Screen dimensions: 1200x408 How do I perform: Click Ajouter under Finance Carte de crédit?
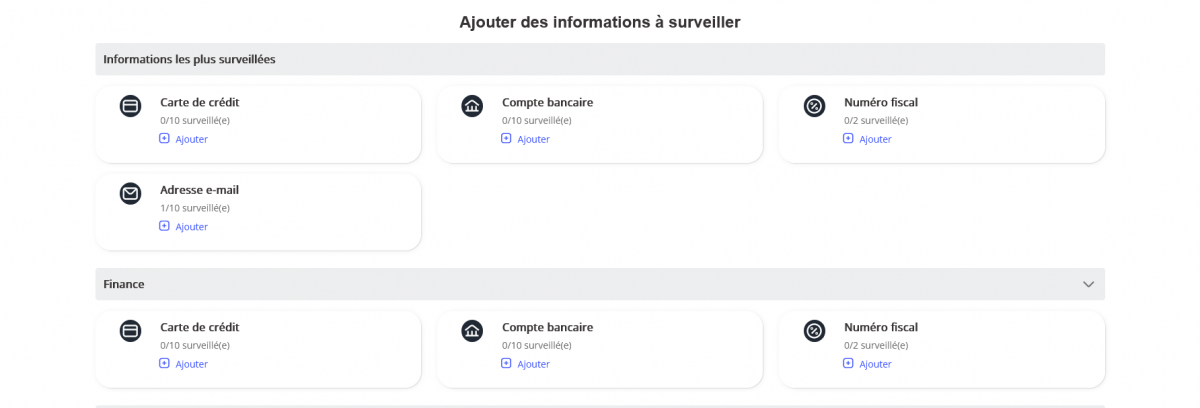point(191,364)
